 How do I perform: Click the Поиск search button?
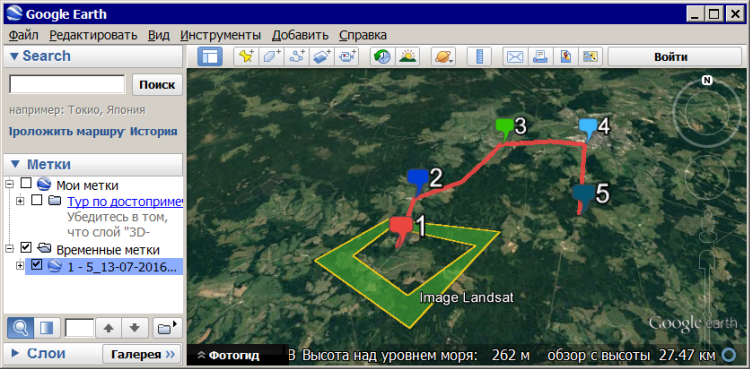pyautogui.click(x=157, y=85)
